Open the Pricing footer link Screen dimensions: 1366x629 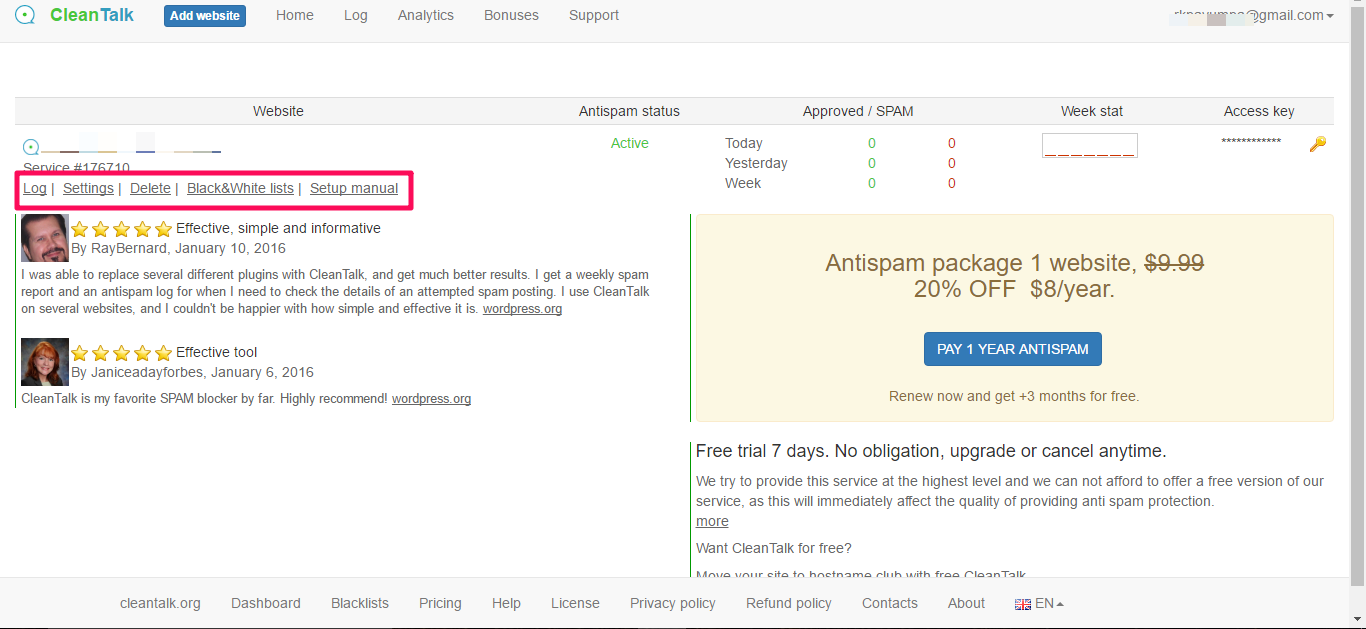(x=440, y=603)
